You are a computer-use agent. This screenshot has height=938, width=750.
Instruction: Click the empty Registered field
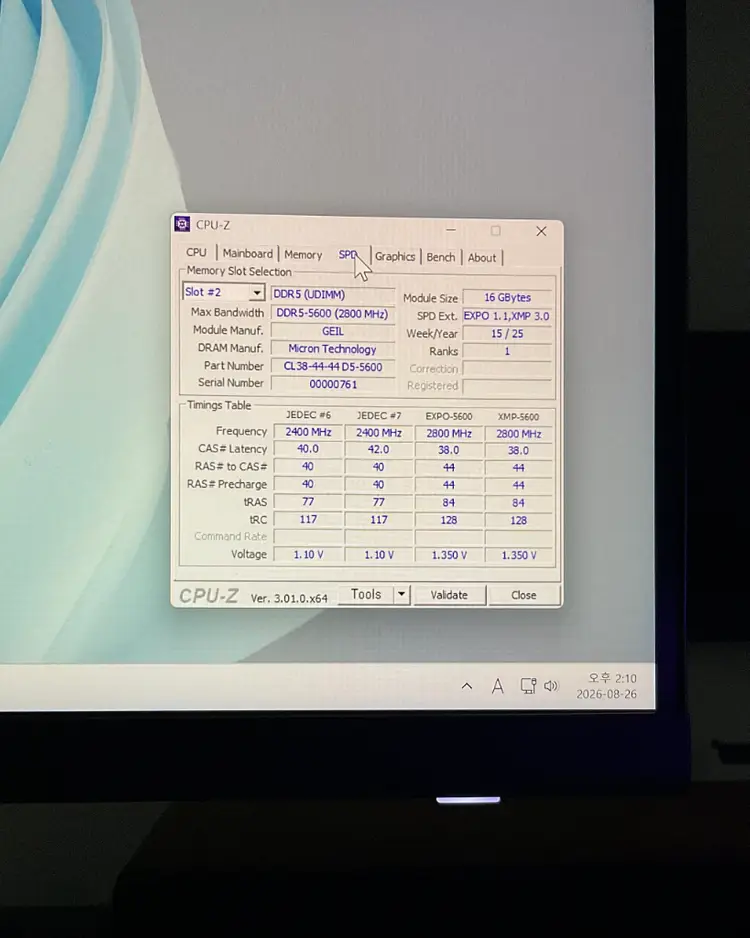click(507, 386)
